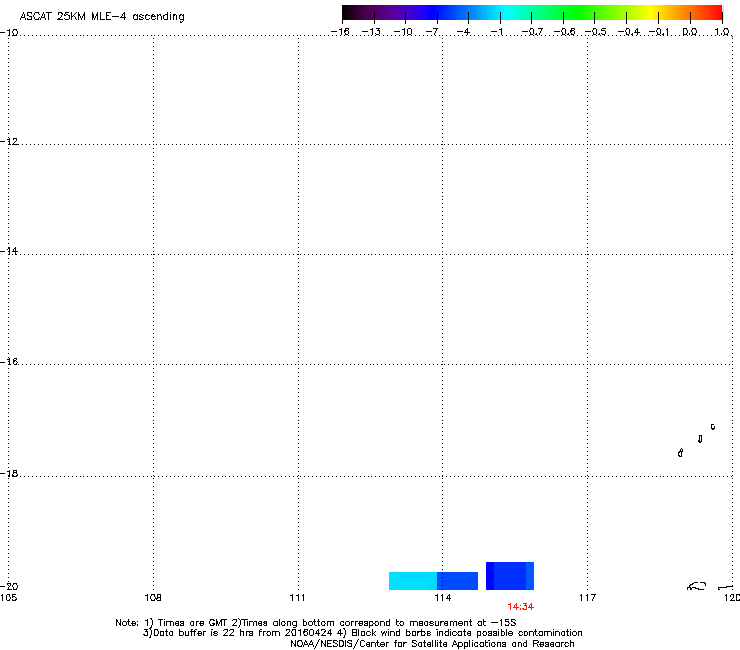Click colorbar value -7

432,32
